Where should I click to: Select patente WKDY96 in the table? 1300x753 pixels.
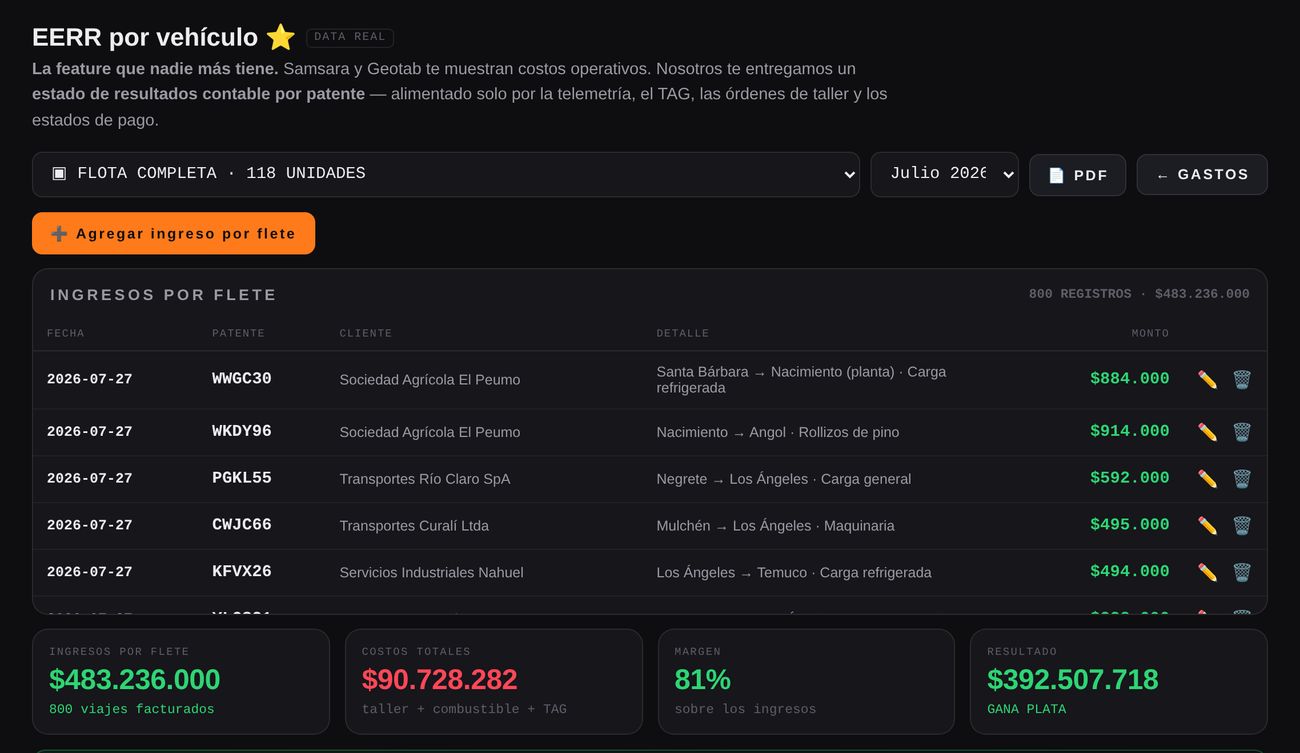pos(242,431)
